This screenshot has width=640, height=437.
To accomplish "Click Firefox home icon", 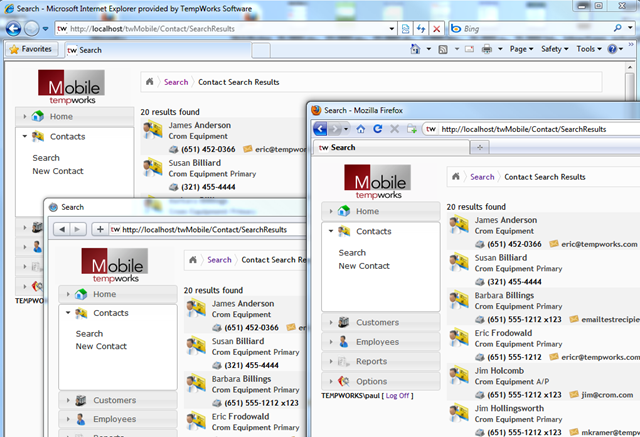I will 361,129.
